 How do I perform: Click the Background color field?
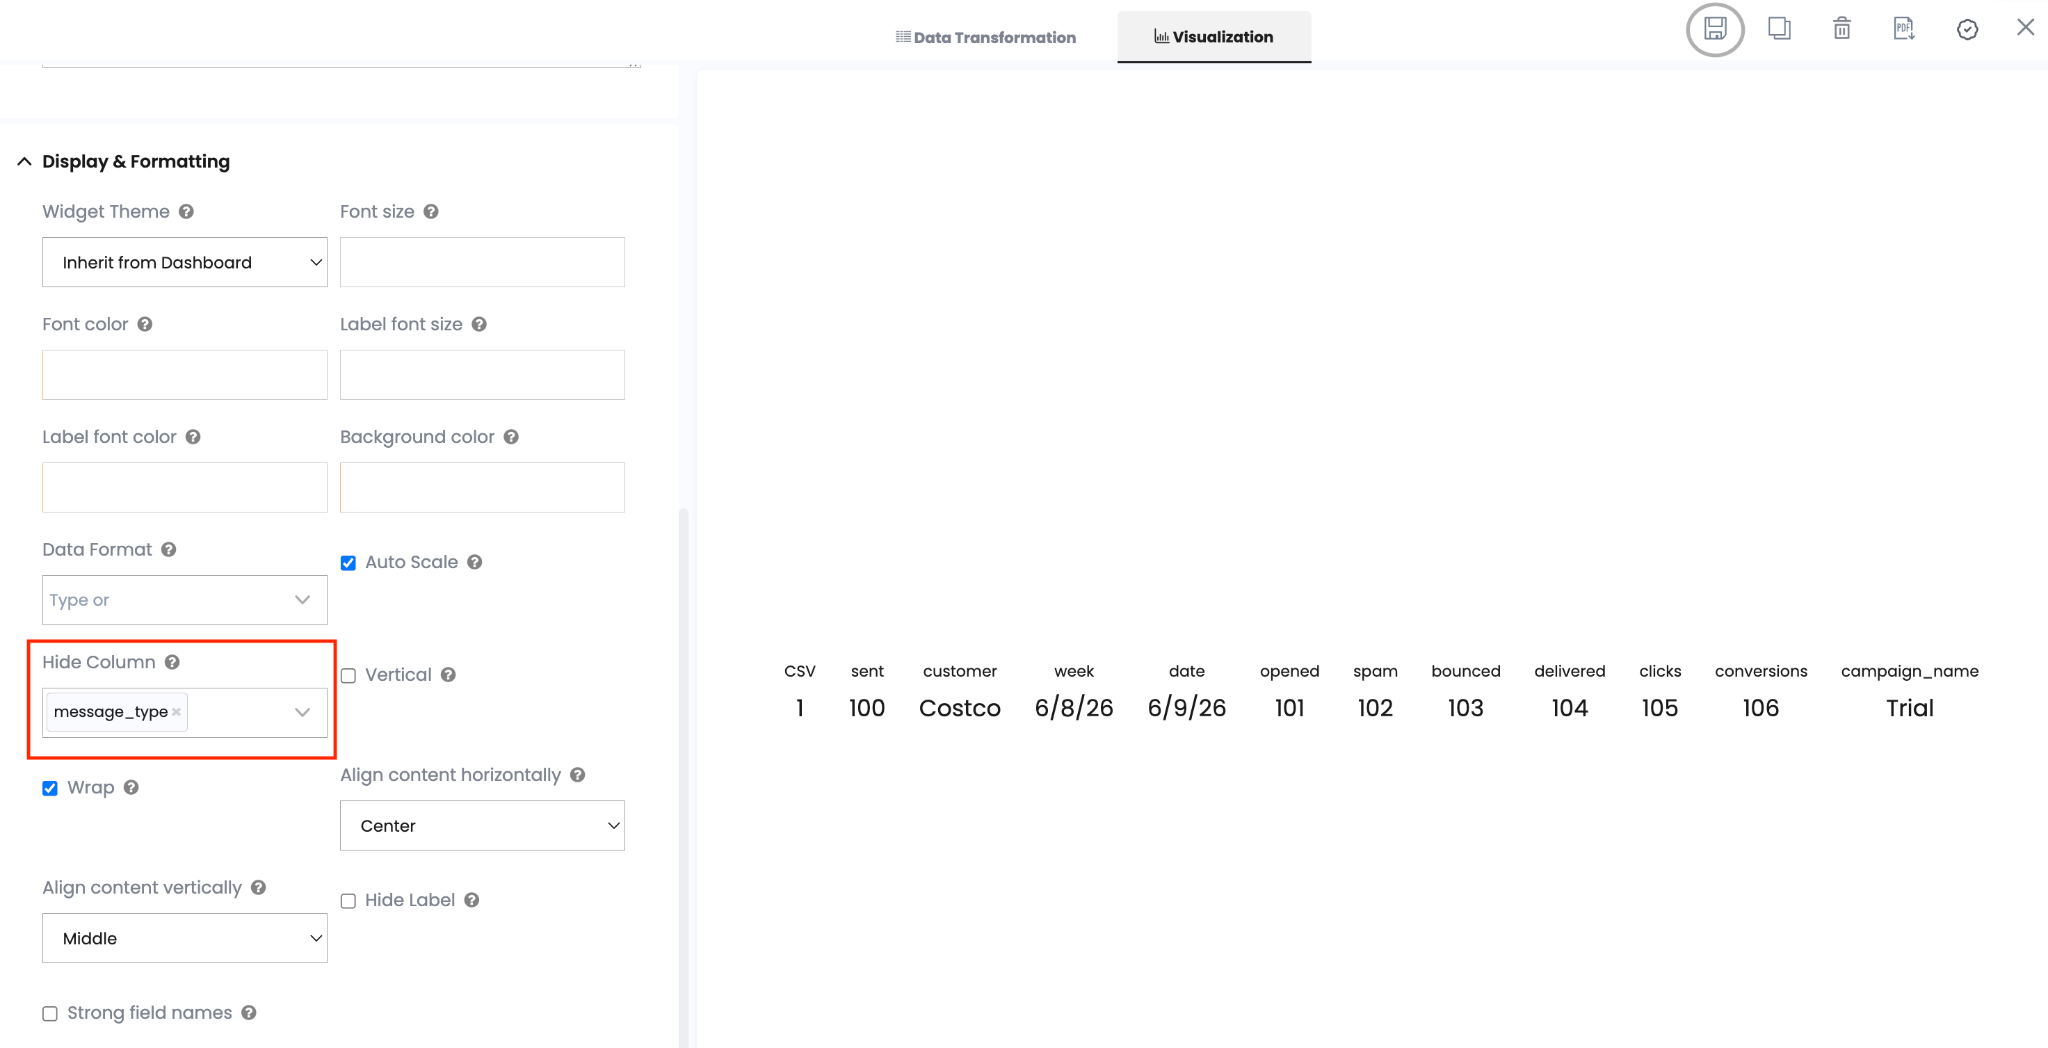click(x=482, y=487)
